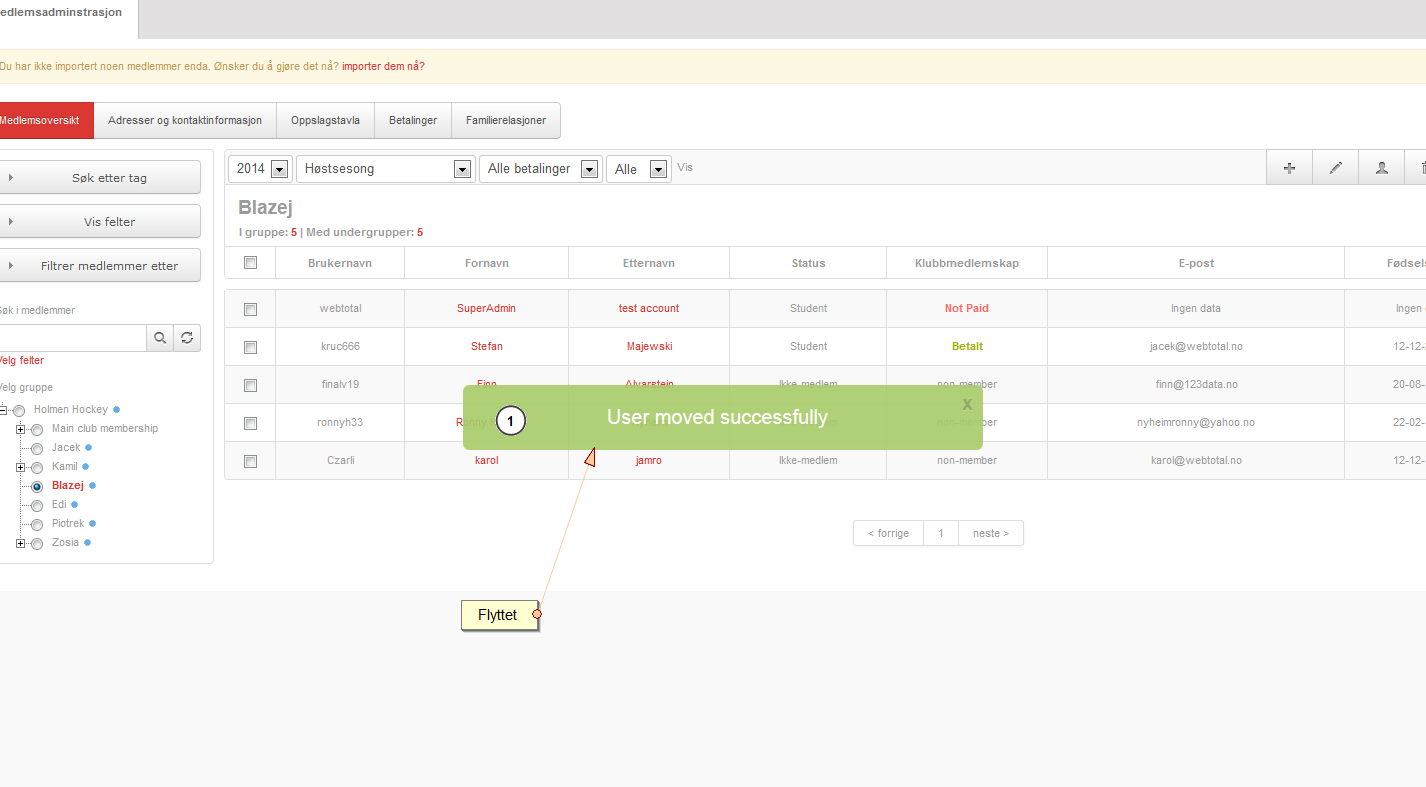Click the Majewski last name cell
This screenshot has height=787, width=1426.
[x=649, y=346]
